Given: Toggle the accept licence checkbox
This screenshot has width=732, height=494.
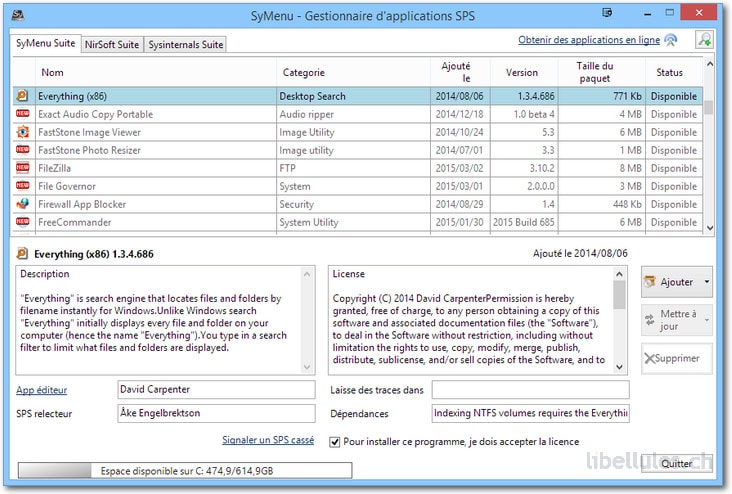Looking at the screenshot, I should coord(335,442).
